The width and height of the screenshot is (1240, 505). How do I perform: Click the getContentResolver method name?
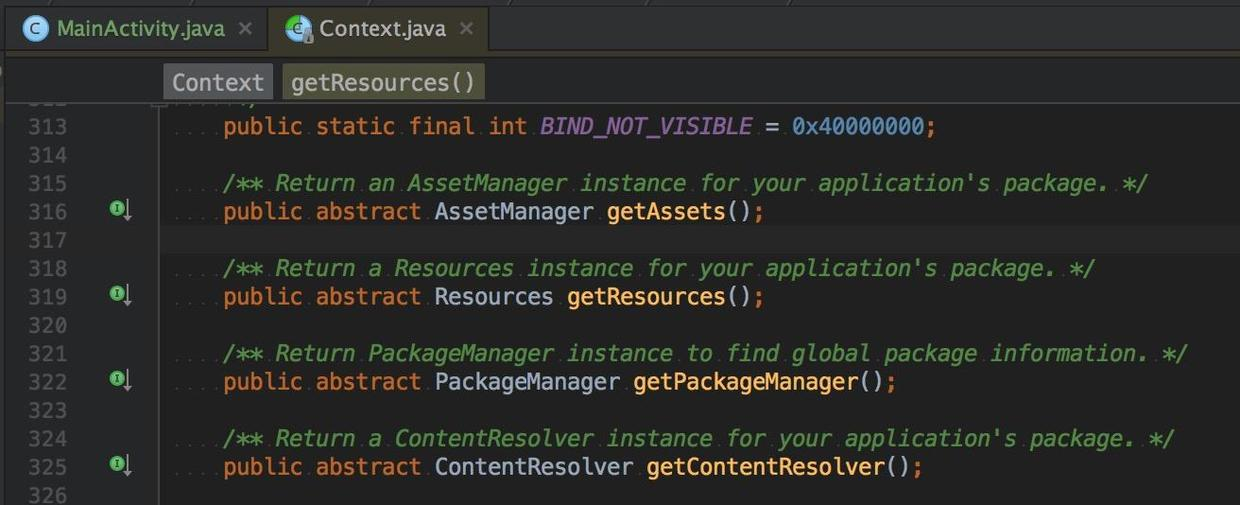765,467
